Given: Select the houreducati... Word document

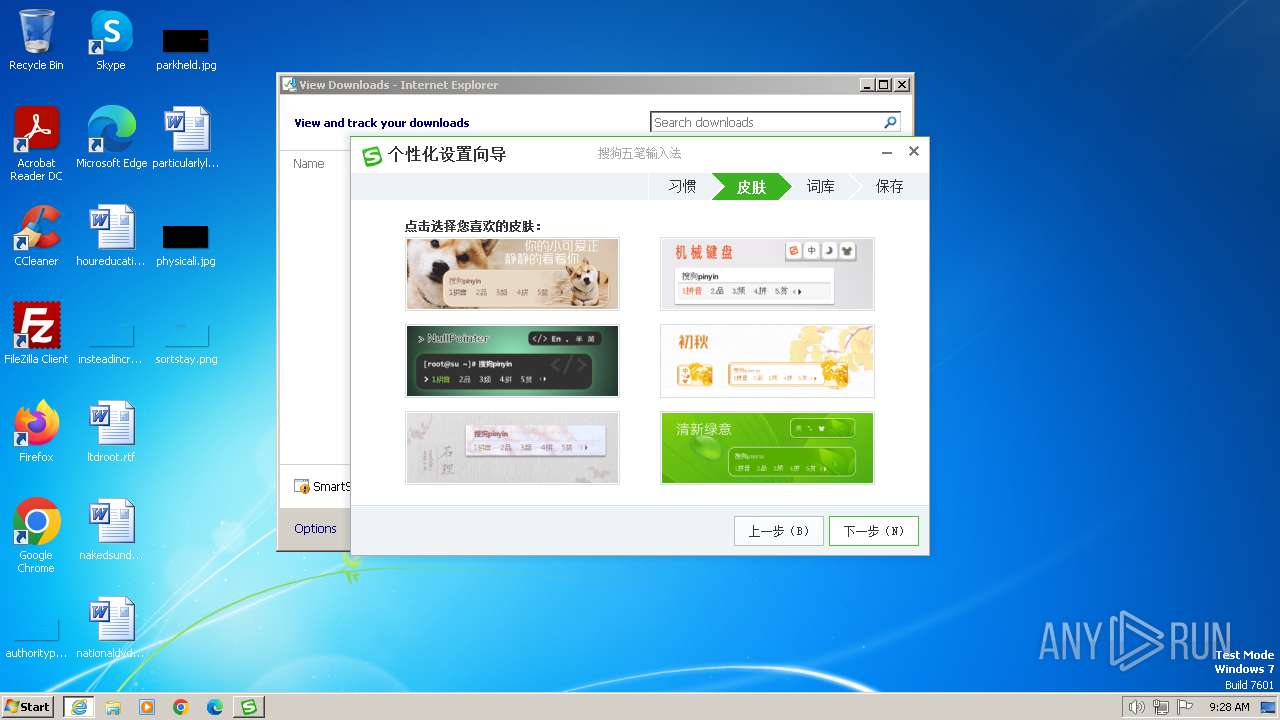Looking at the screenshot, I should [111, 236].
